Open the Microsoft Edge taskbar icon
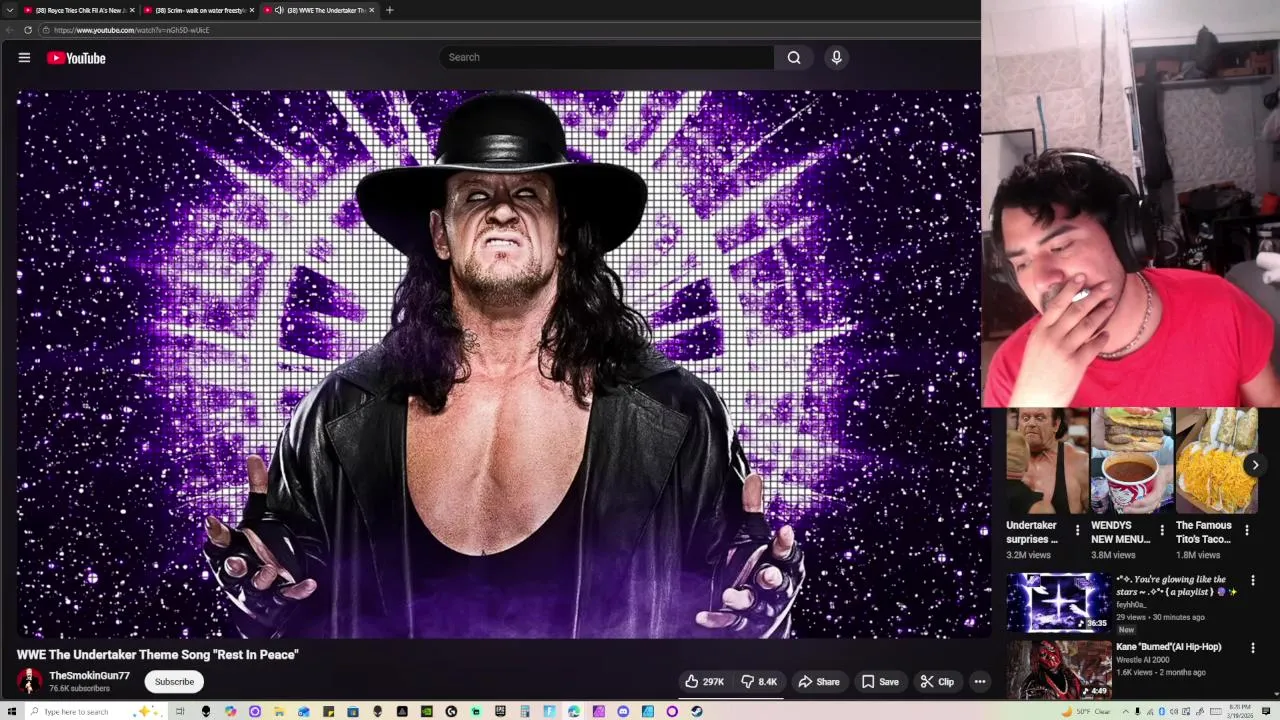 [x=574, y=711]
